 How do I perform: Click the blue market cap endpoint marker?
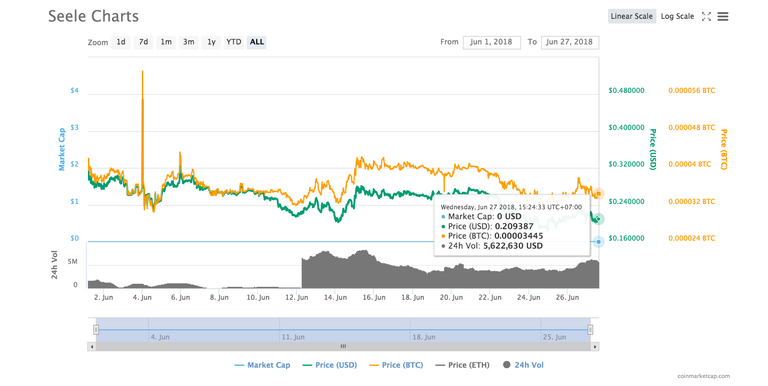[599, 241]
